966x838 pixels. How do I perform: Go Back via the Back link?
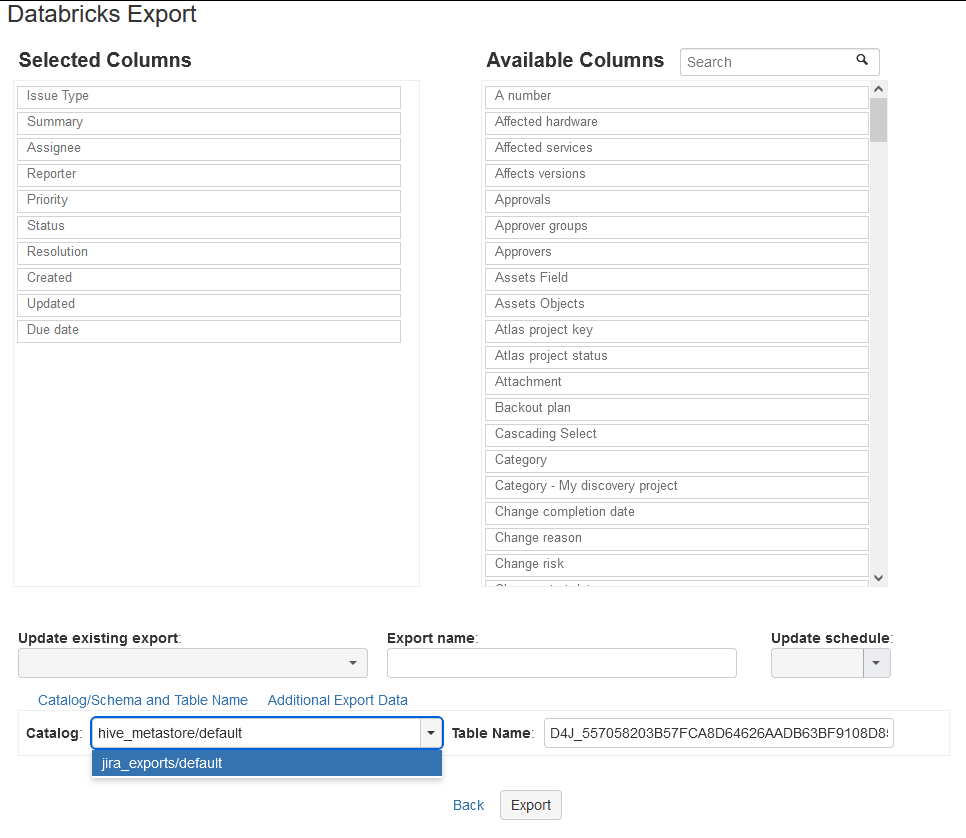tap(468, 805)
